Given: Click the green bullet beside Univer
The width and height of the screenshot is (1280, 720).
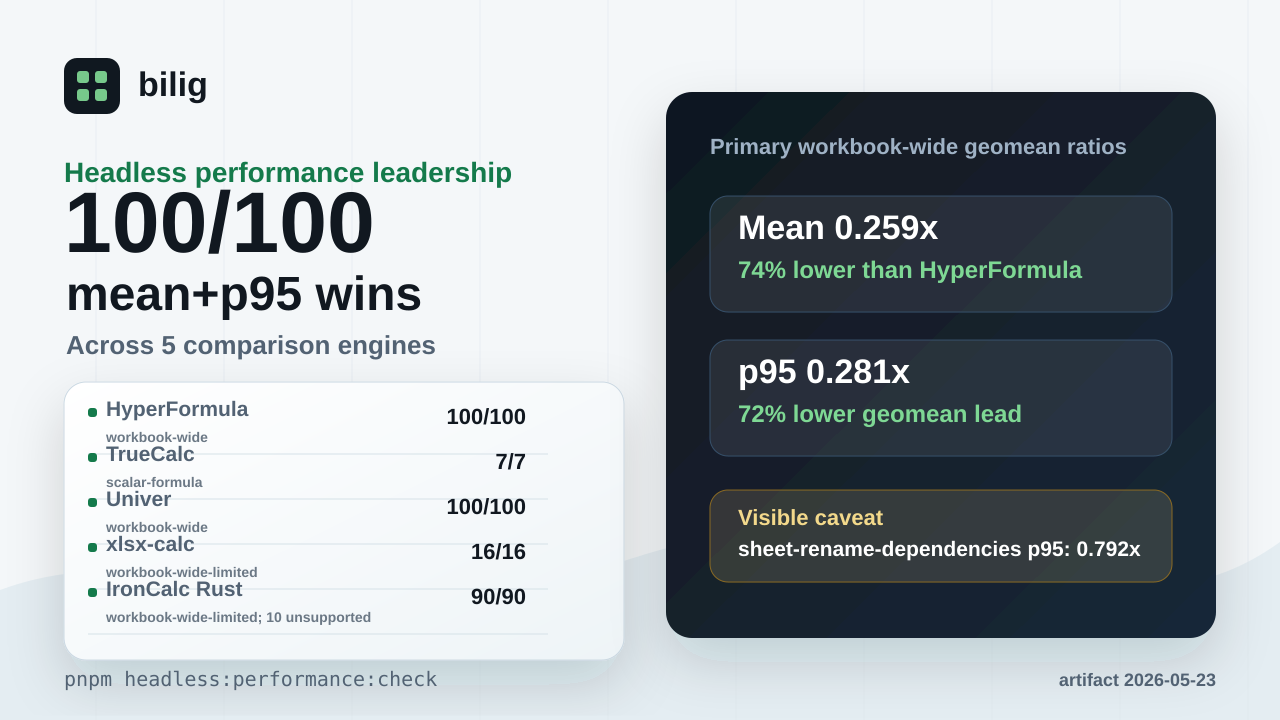Looking at the screenshot, I should [92, 502].
